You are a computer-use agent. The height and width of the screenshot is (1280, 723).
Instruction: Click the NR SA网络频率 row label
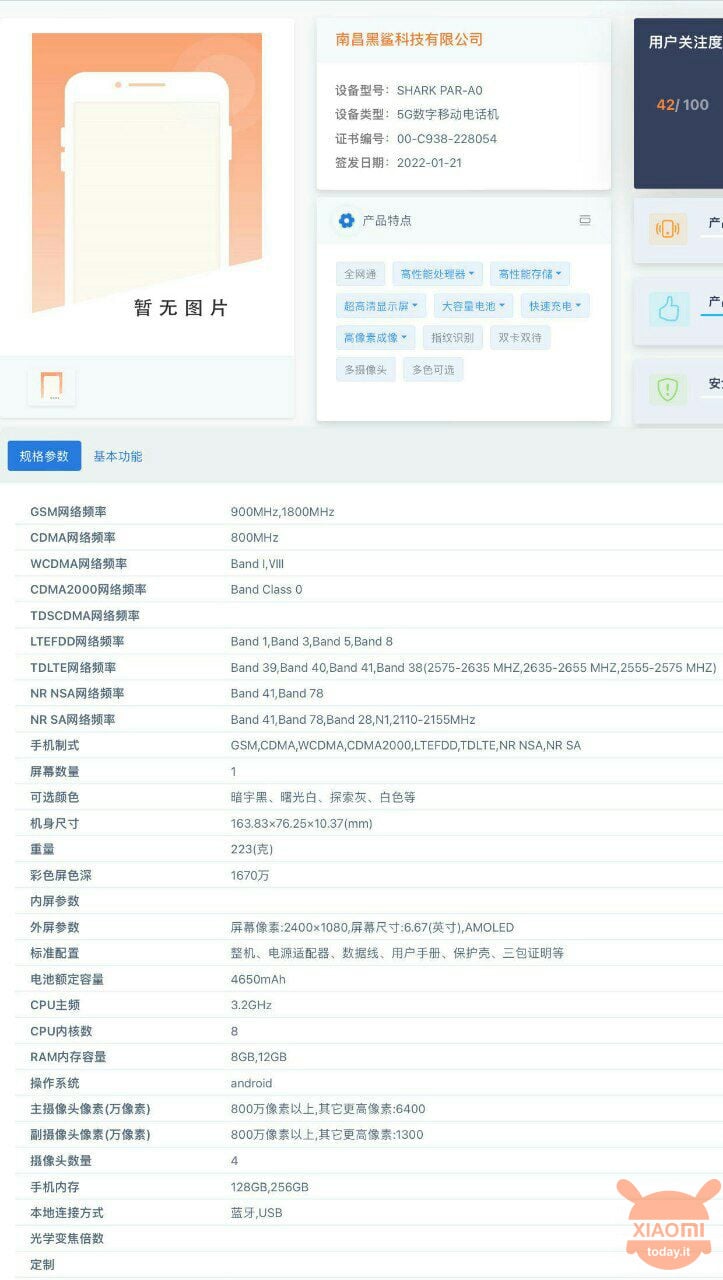click(x=73, y=720)
